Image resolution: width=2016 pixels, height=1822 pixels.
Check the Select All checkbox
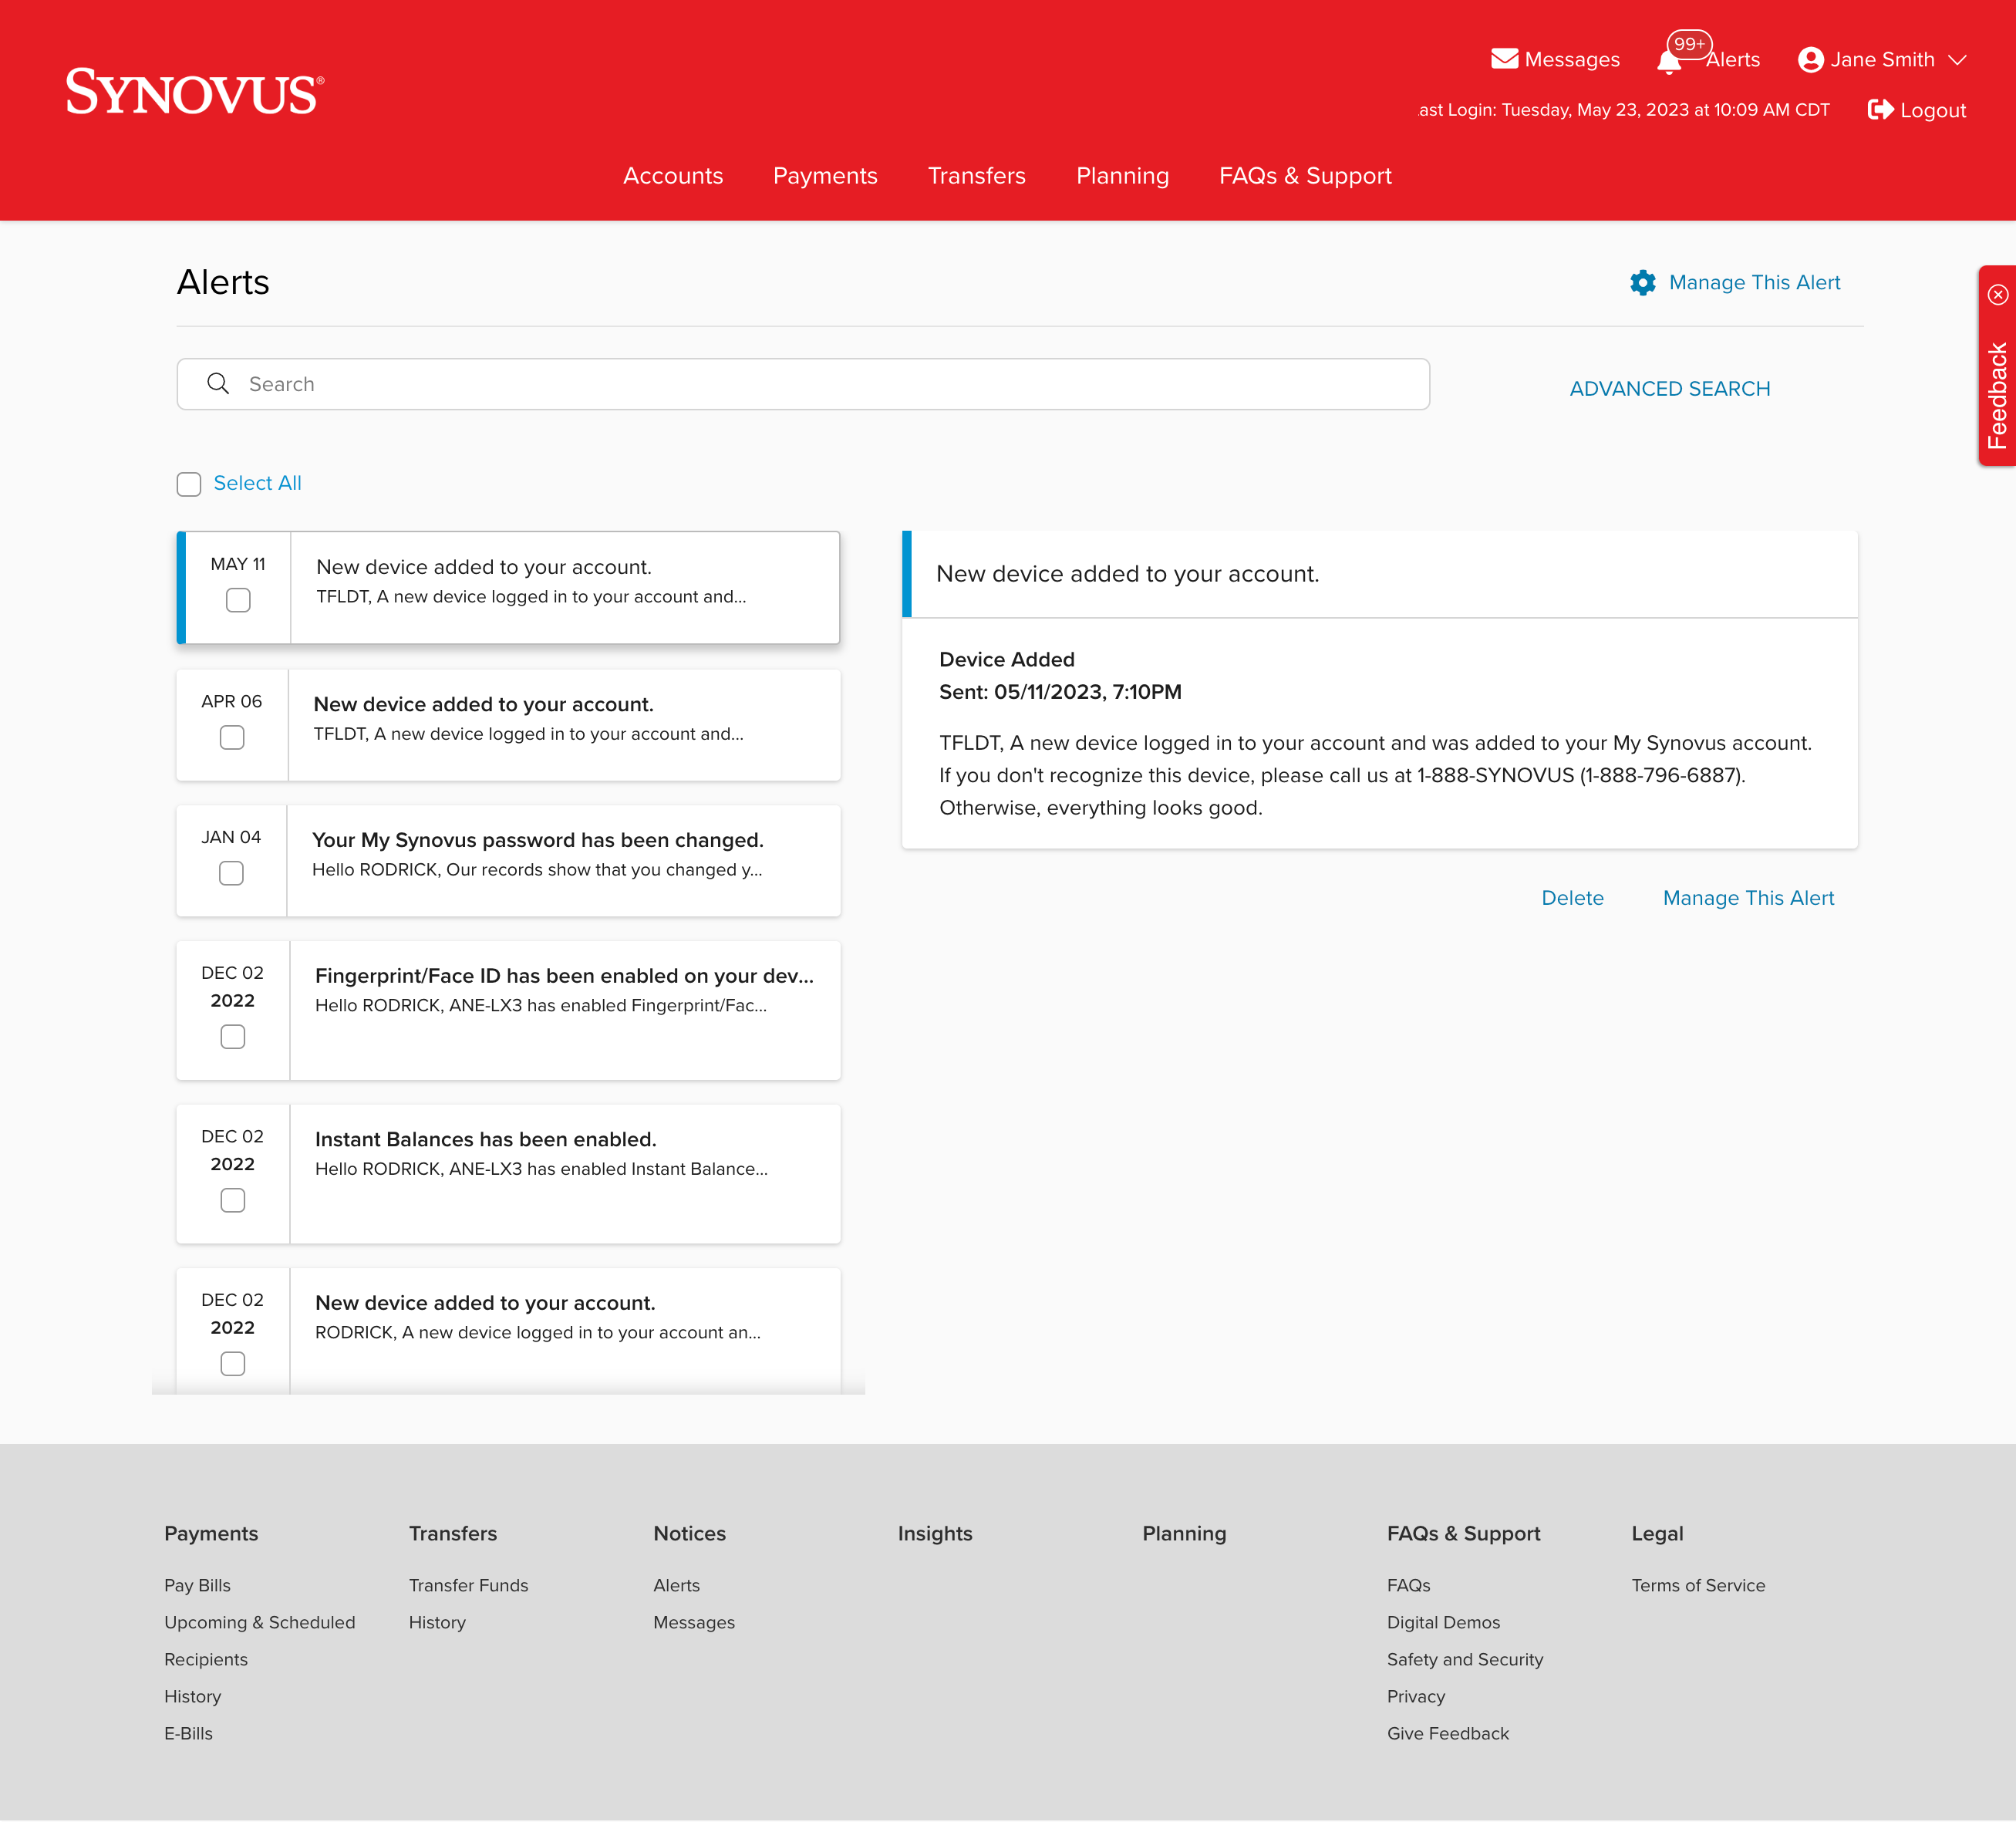[x=189, y=484]
